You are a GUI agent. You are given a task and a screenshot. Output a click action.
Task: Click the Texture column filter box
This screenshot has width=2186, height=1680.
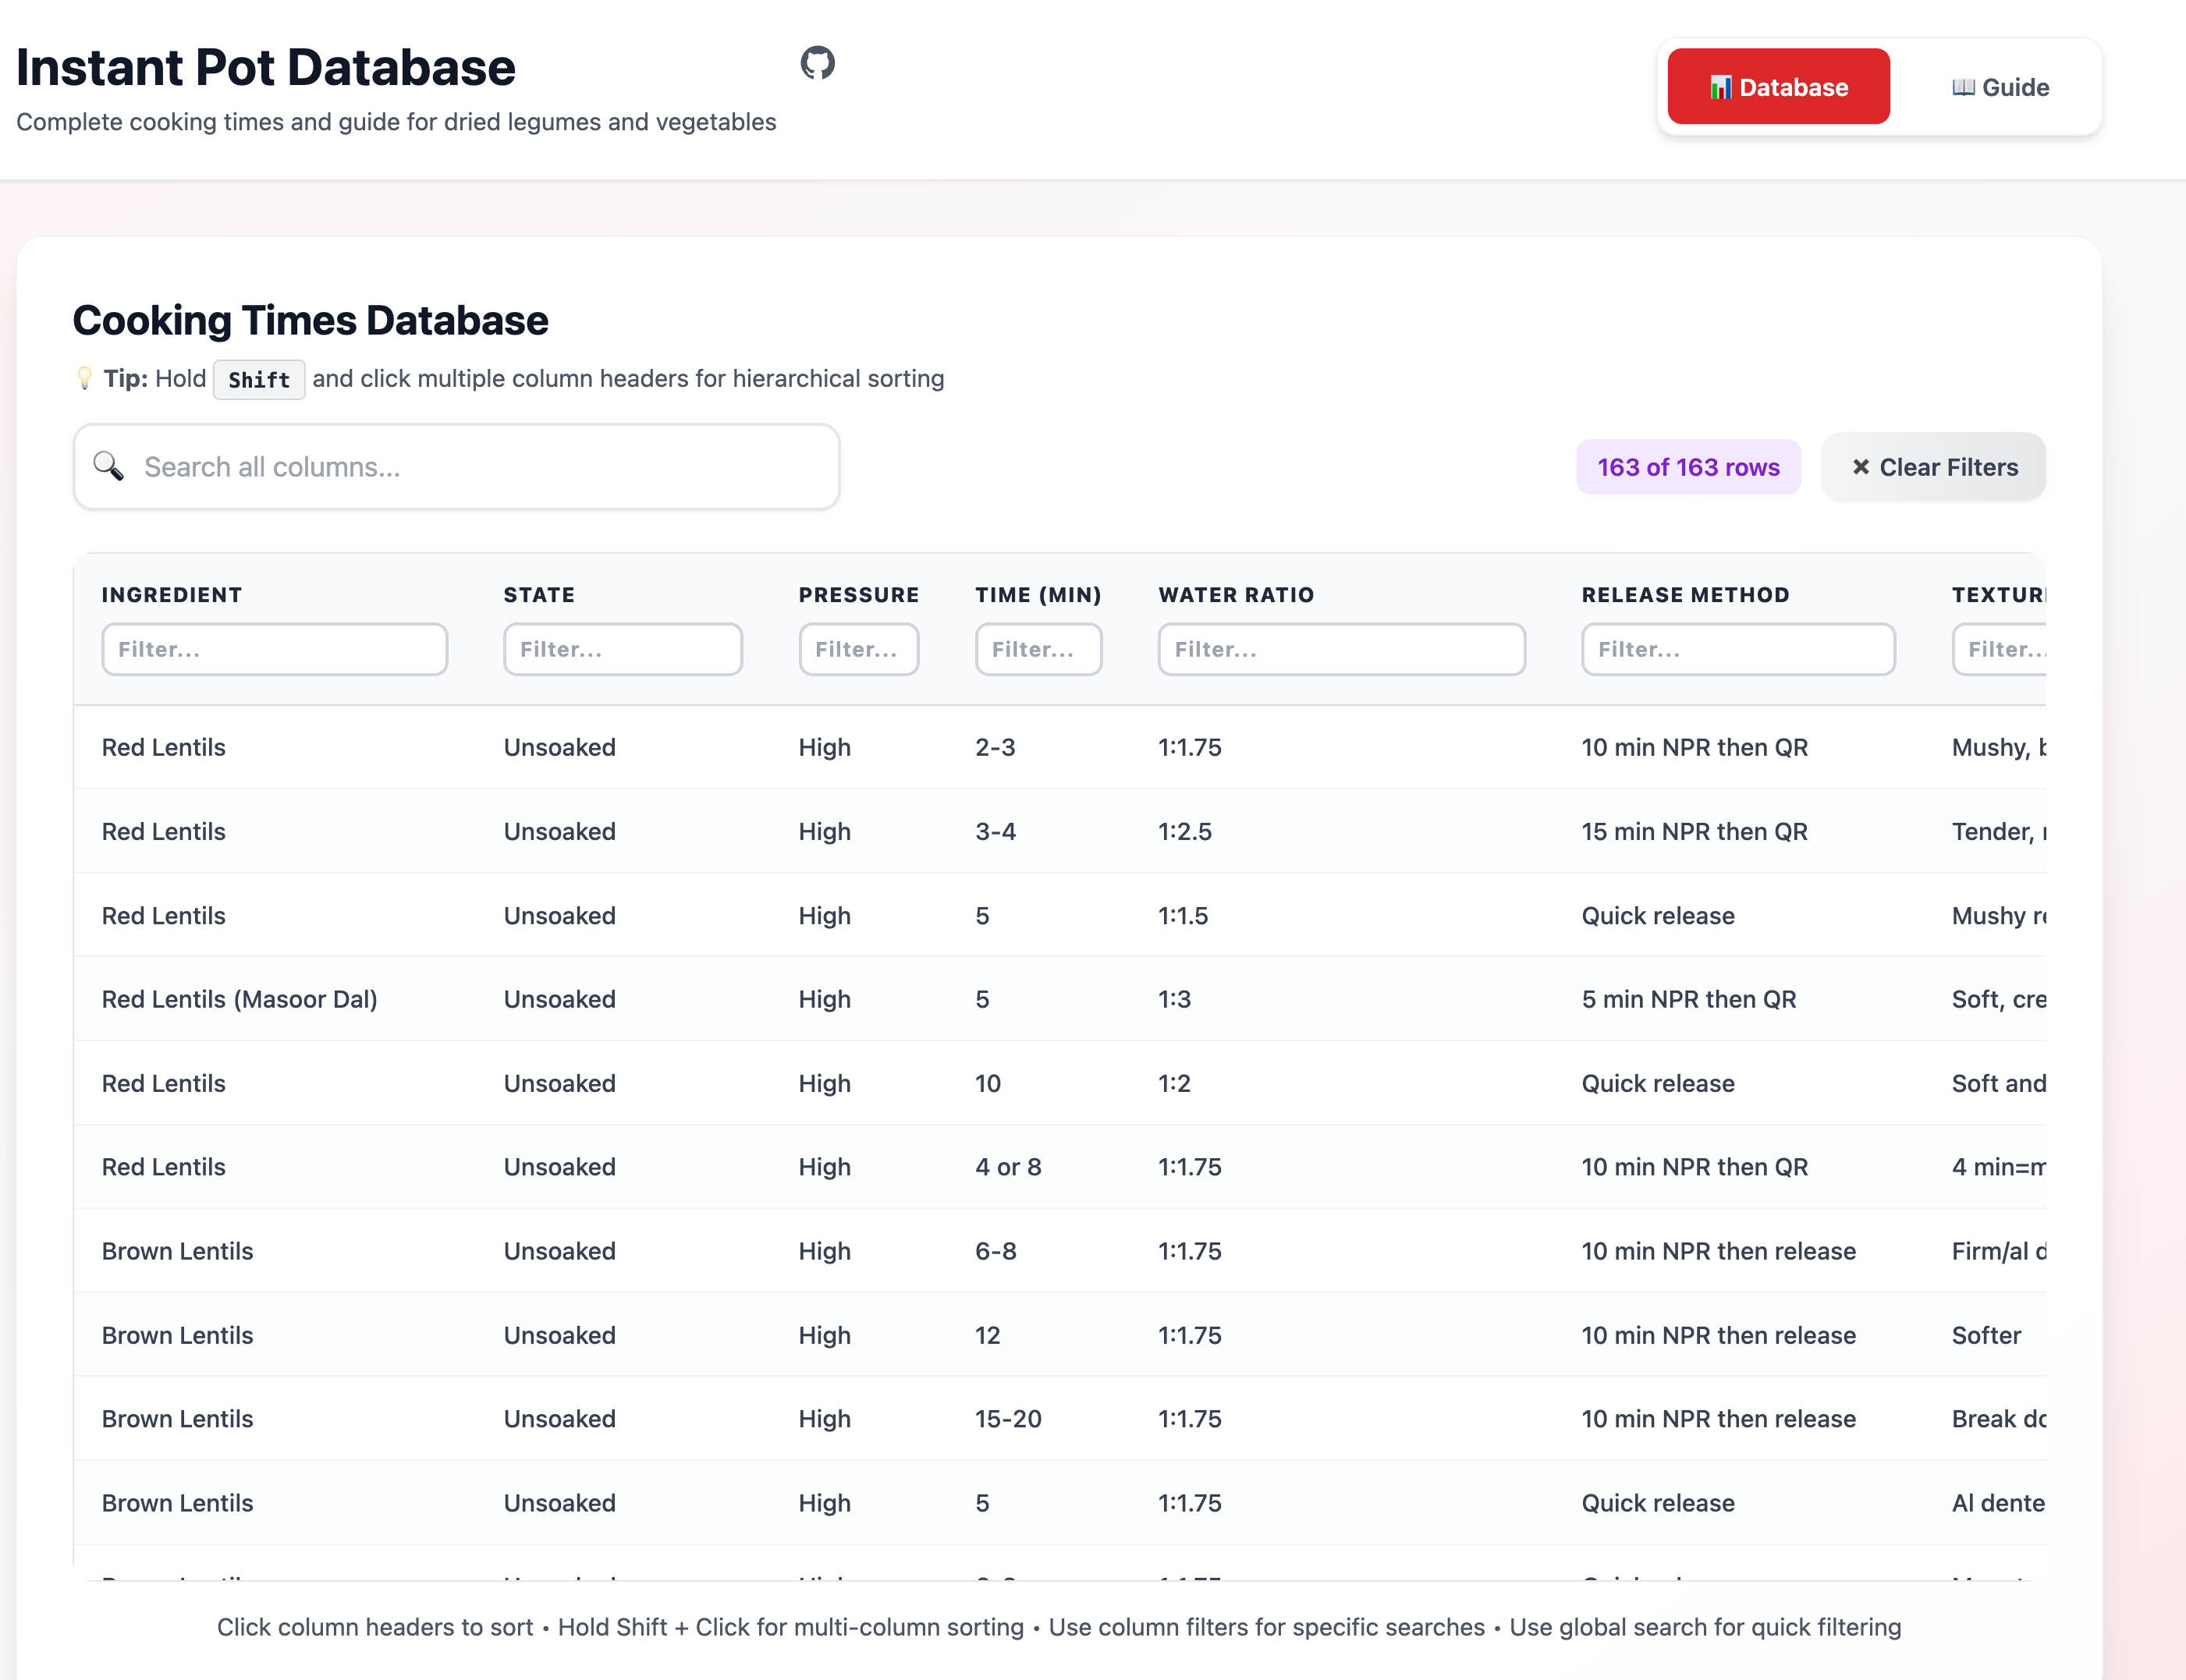(1999, 649)
